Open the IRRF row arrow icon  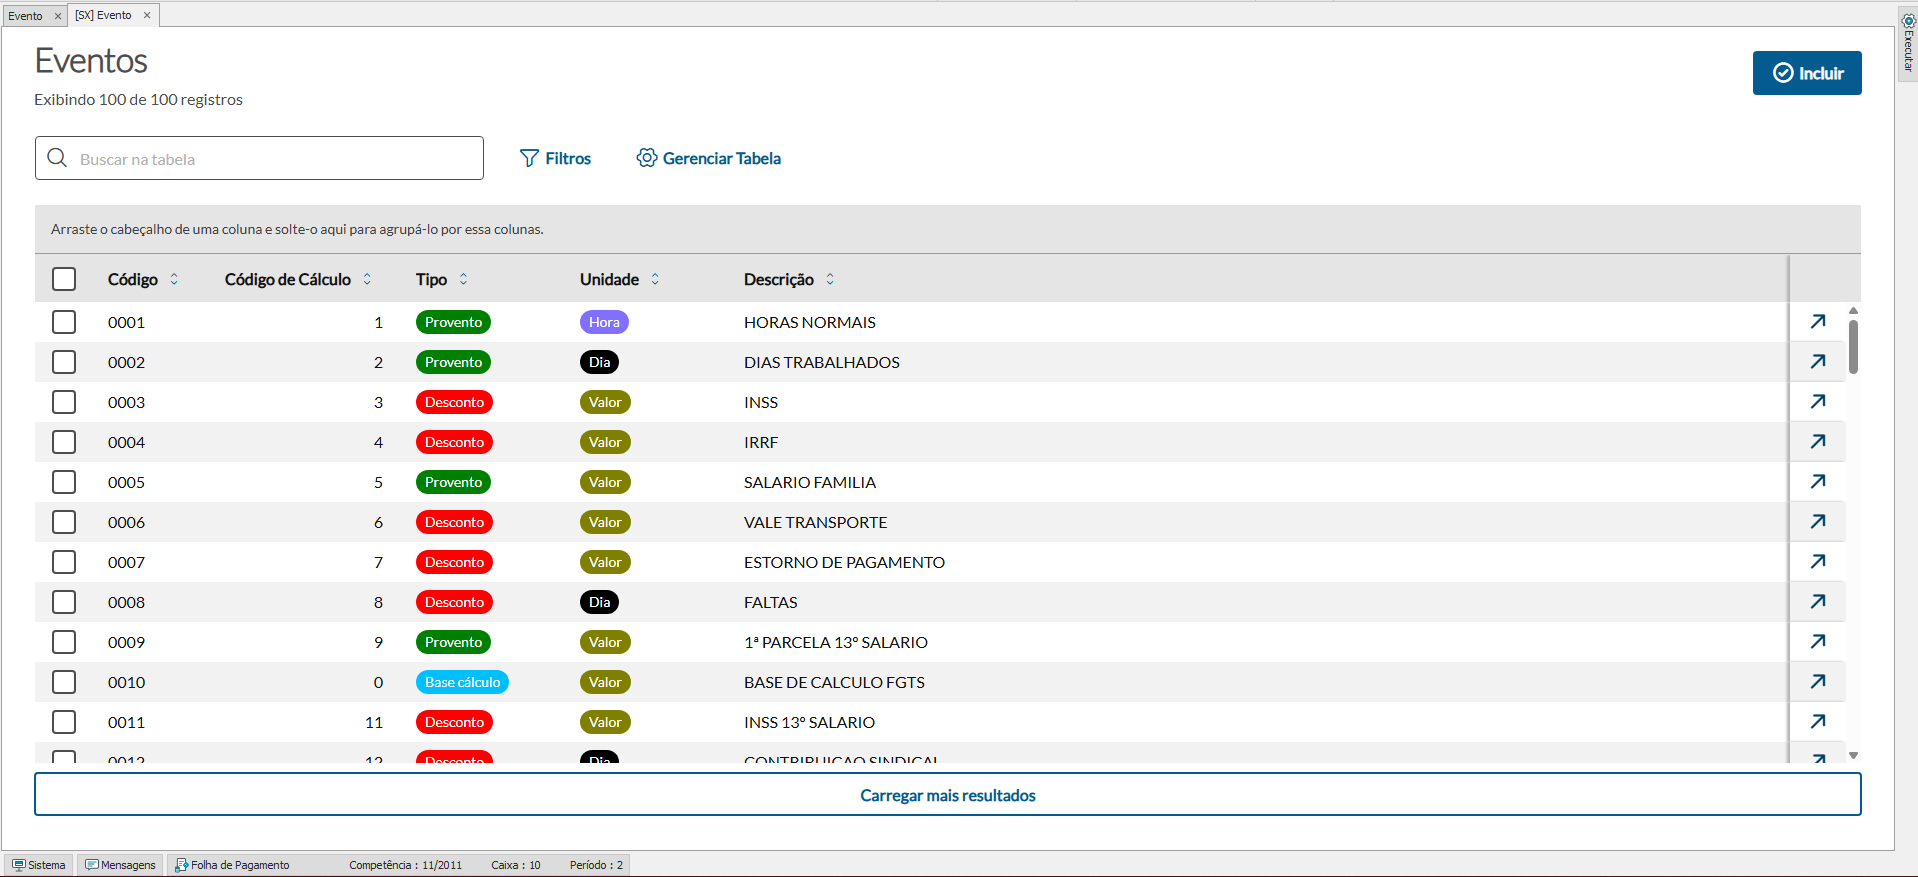pyautogui.click(x=1818, y=442)
